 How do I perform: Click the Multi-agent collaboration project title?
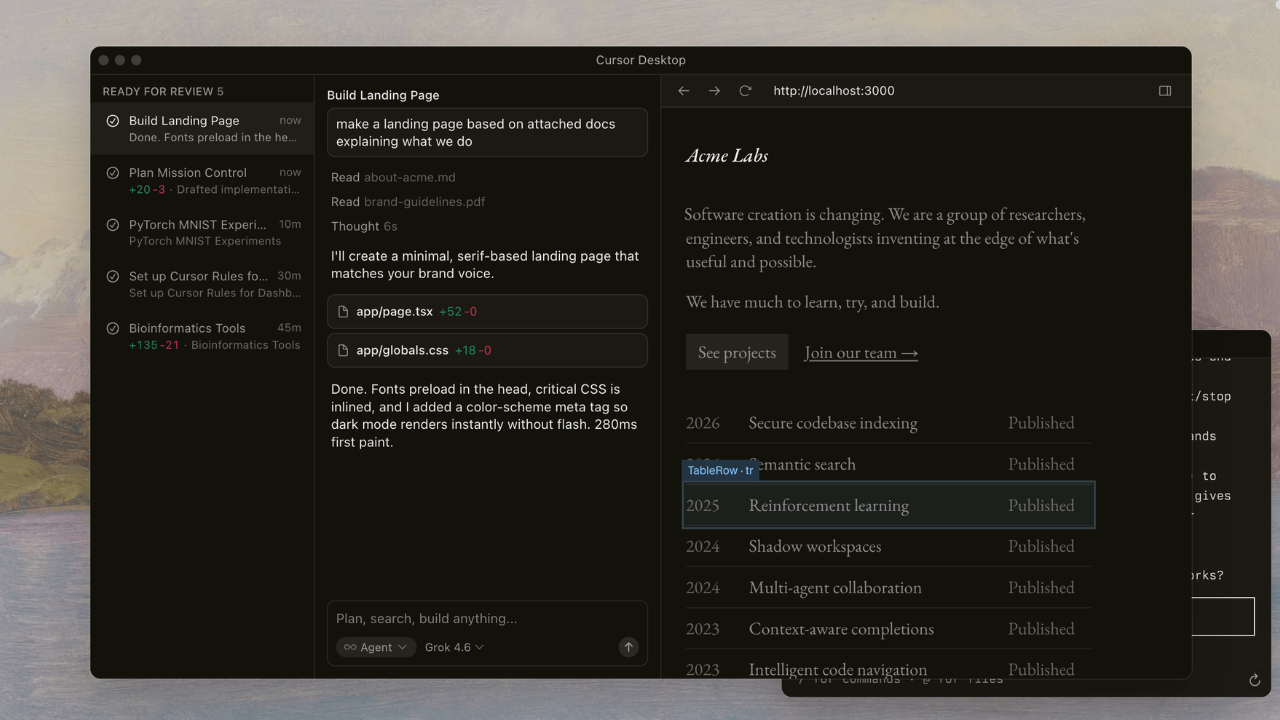[x=835, y=588]
